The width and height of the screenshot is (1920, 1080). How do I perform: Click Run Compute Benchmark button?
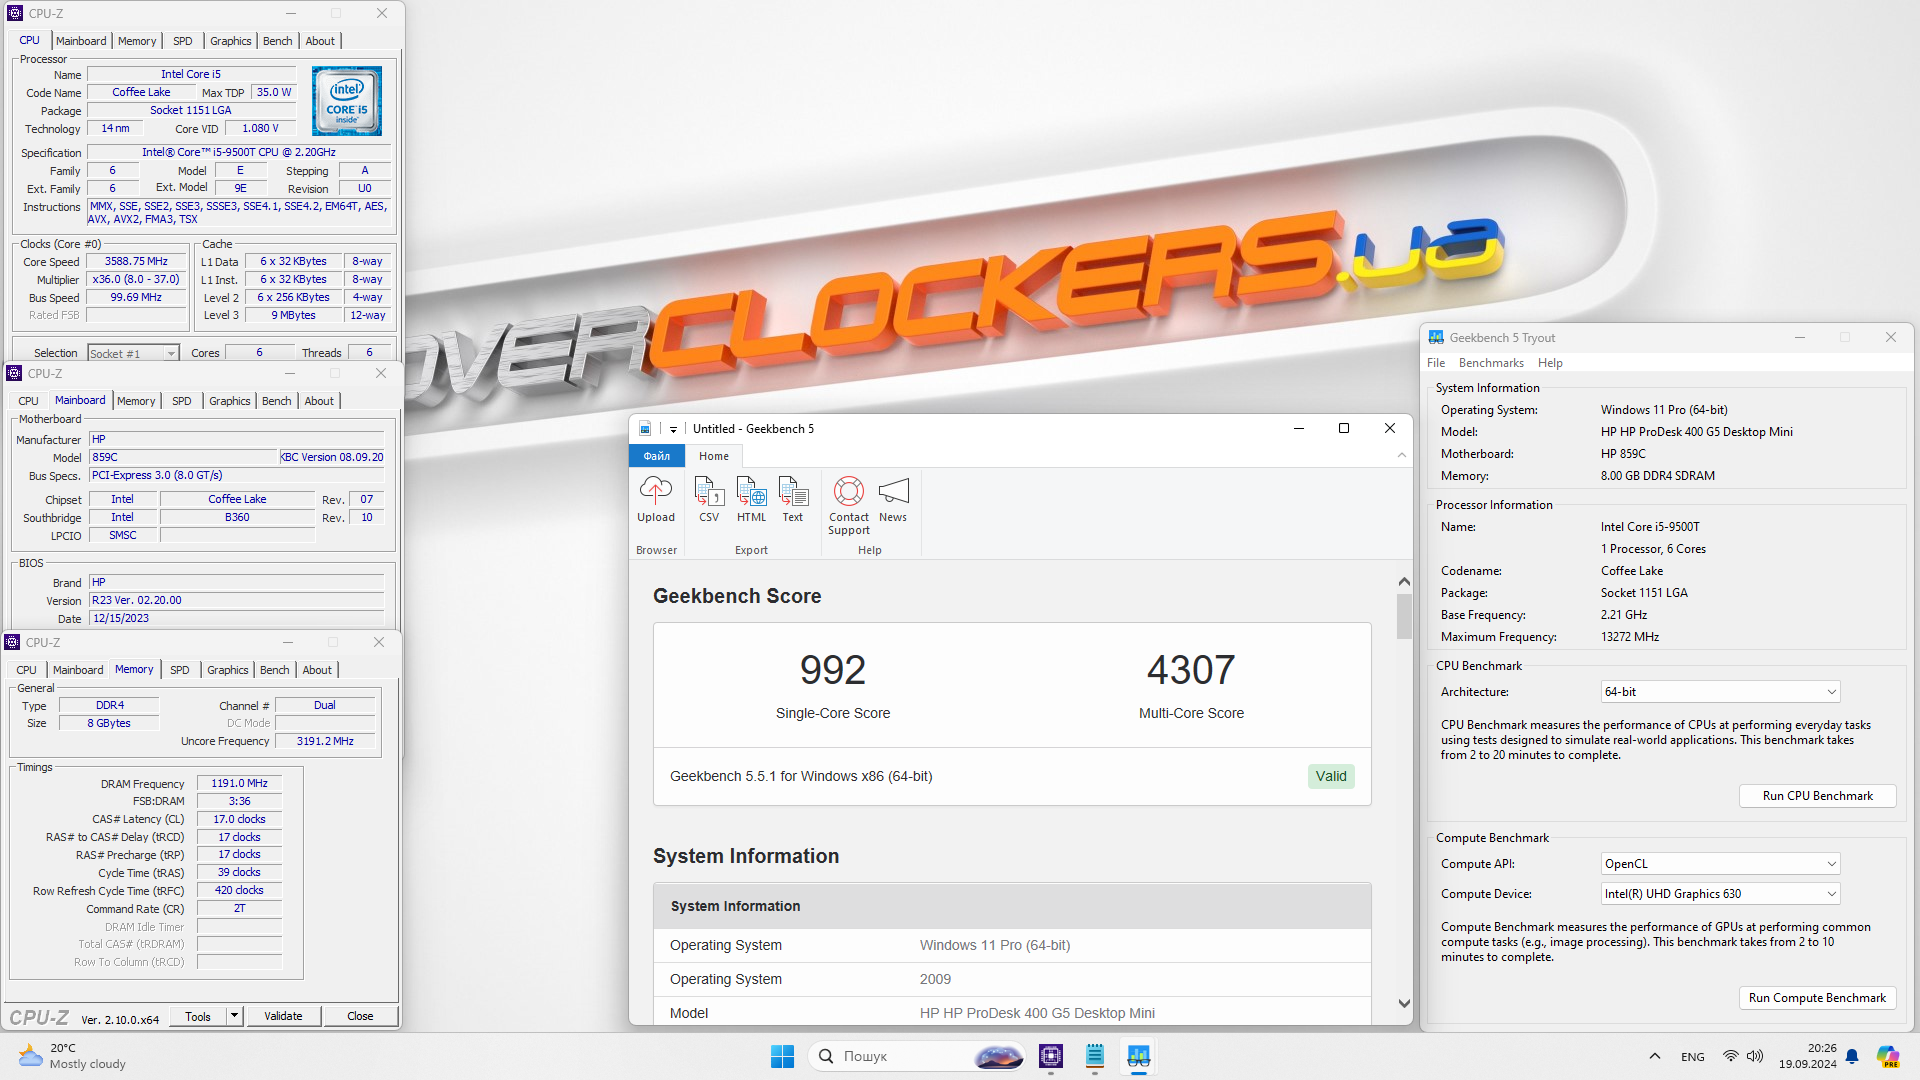click(1817, 998)
